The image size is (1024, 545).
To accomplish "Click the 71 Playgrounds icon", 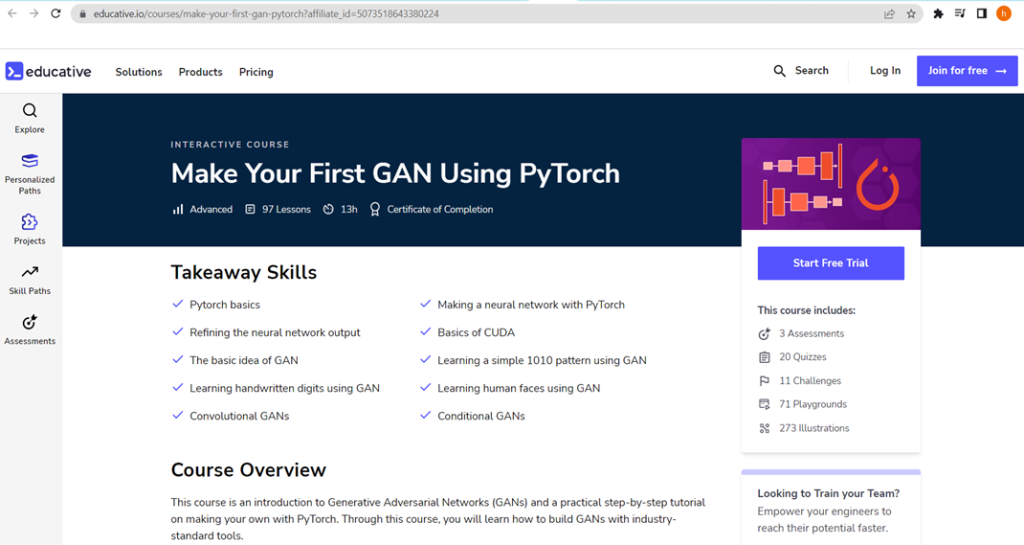I will click(x=764, y=404).
